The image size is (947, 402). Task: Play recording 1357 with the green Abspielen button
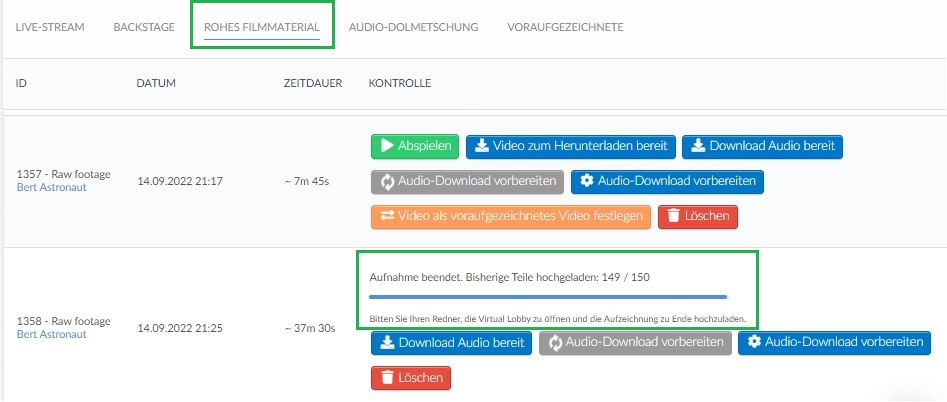pos(415,146)
